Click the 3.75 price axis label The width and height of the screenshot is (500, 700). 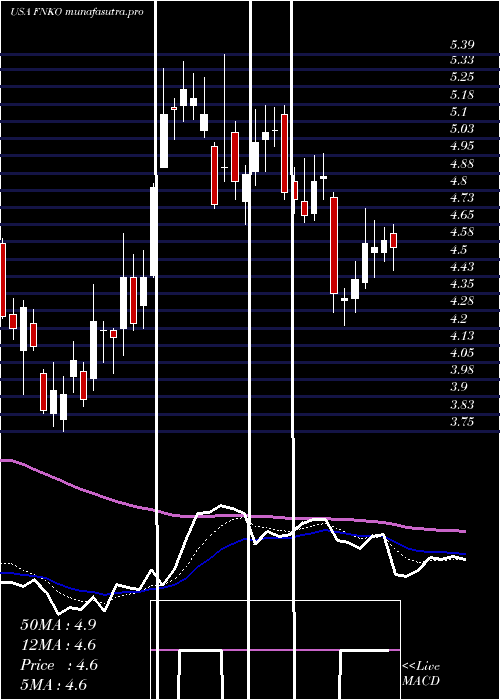point(462,422)
